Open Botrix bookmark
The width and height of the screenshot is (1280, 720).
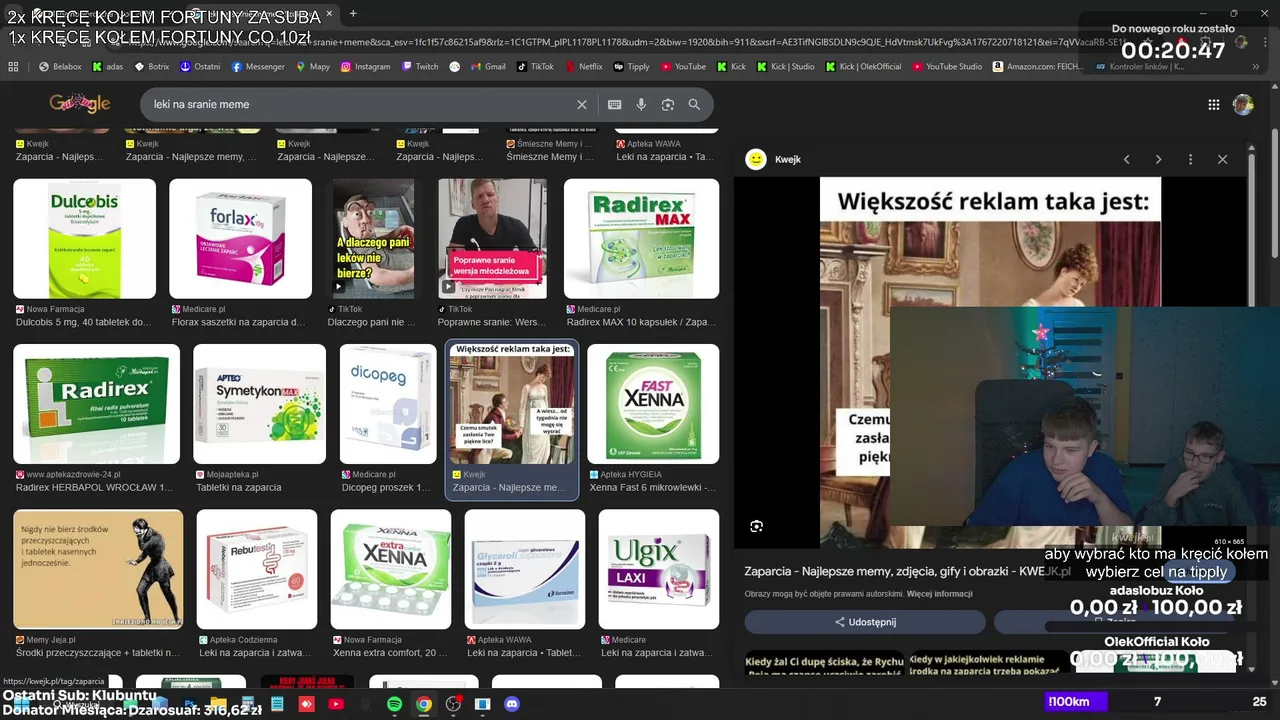point(152,67)
